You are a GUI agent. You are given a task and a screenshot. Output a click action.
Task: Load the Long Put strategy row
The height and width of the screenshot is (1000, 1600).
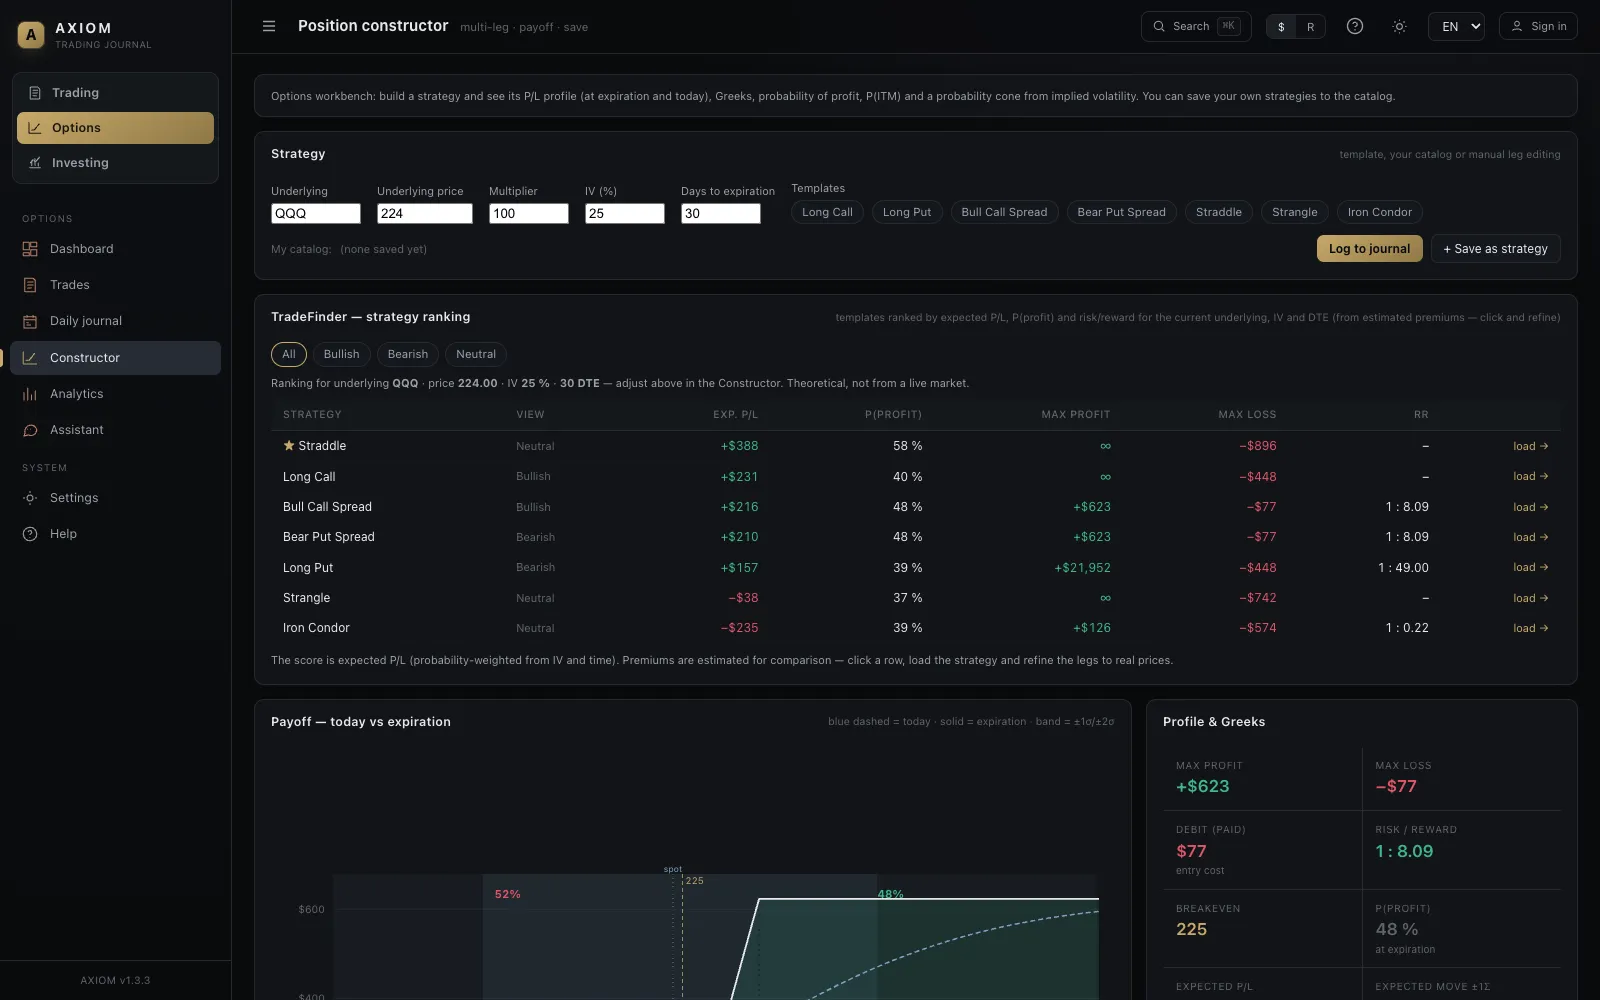pos(1530,567)
